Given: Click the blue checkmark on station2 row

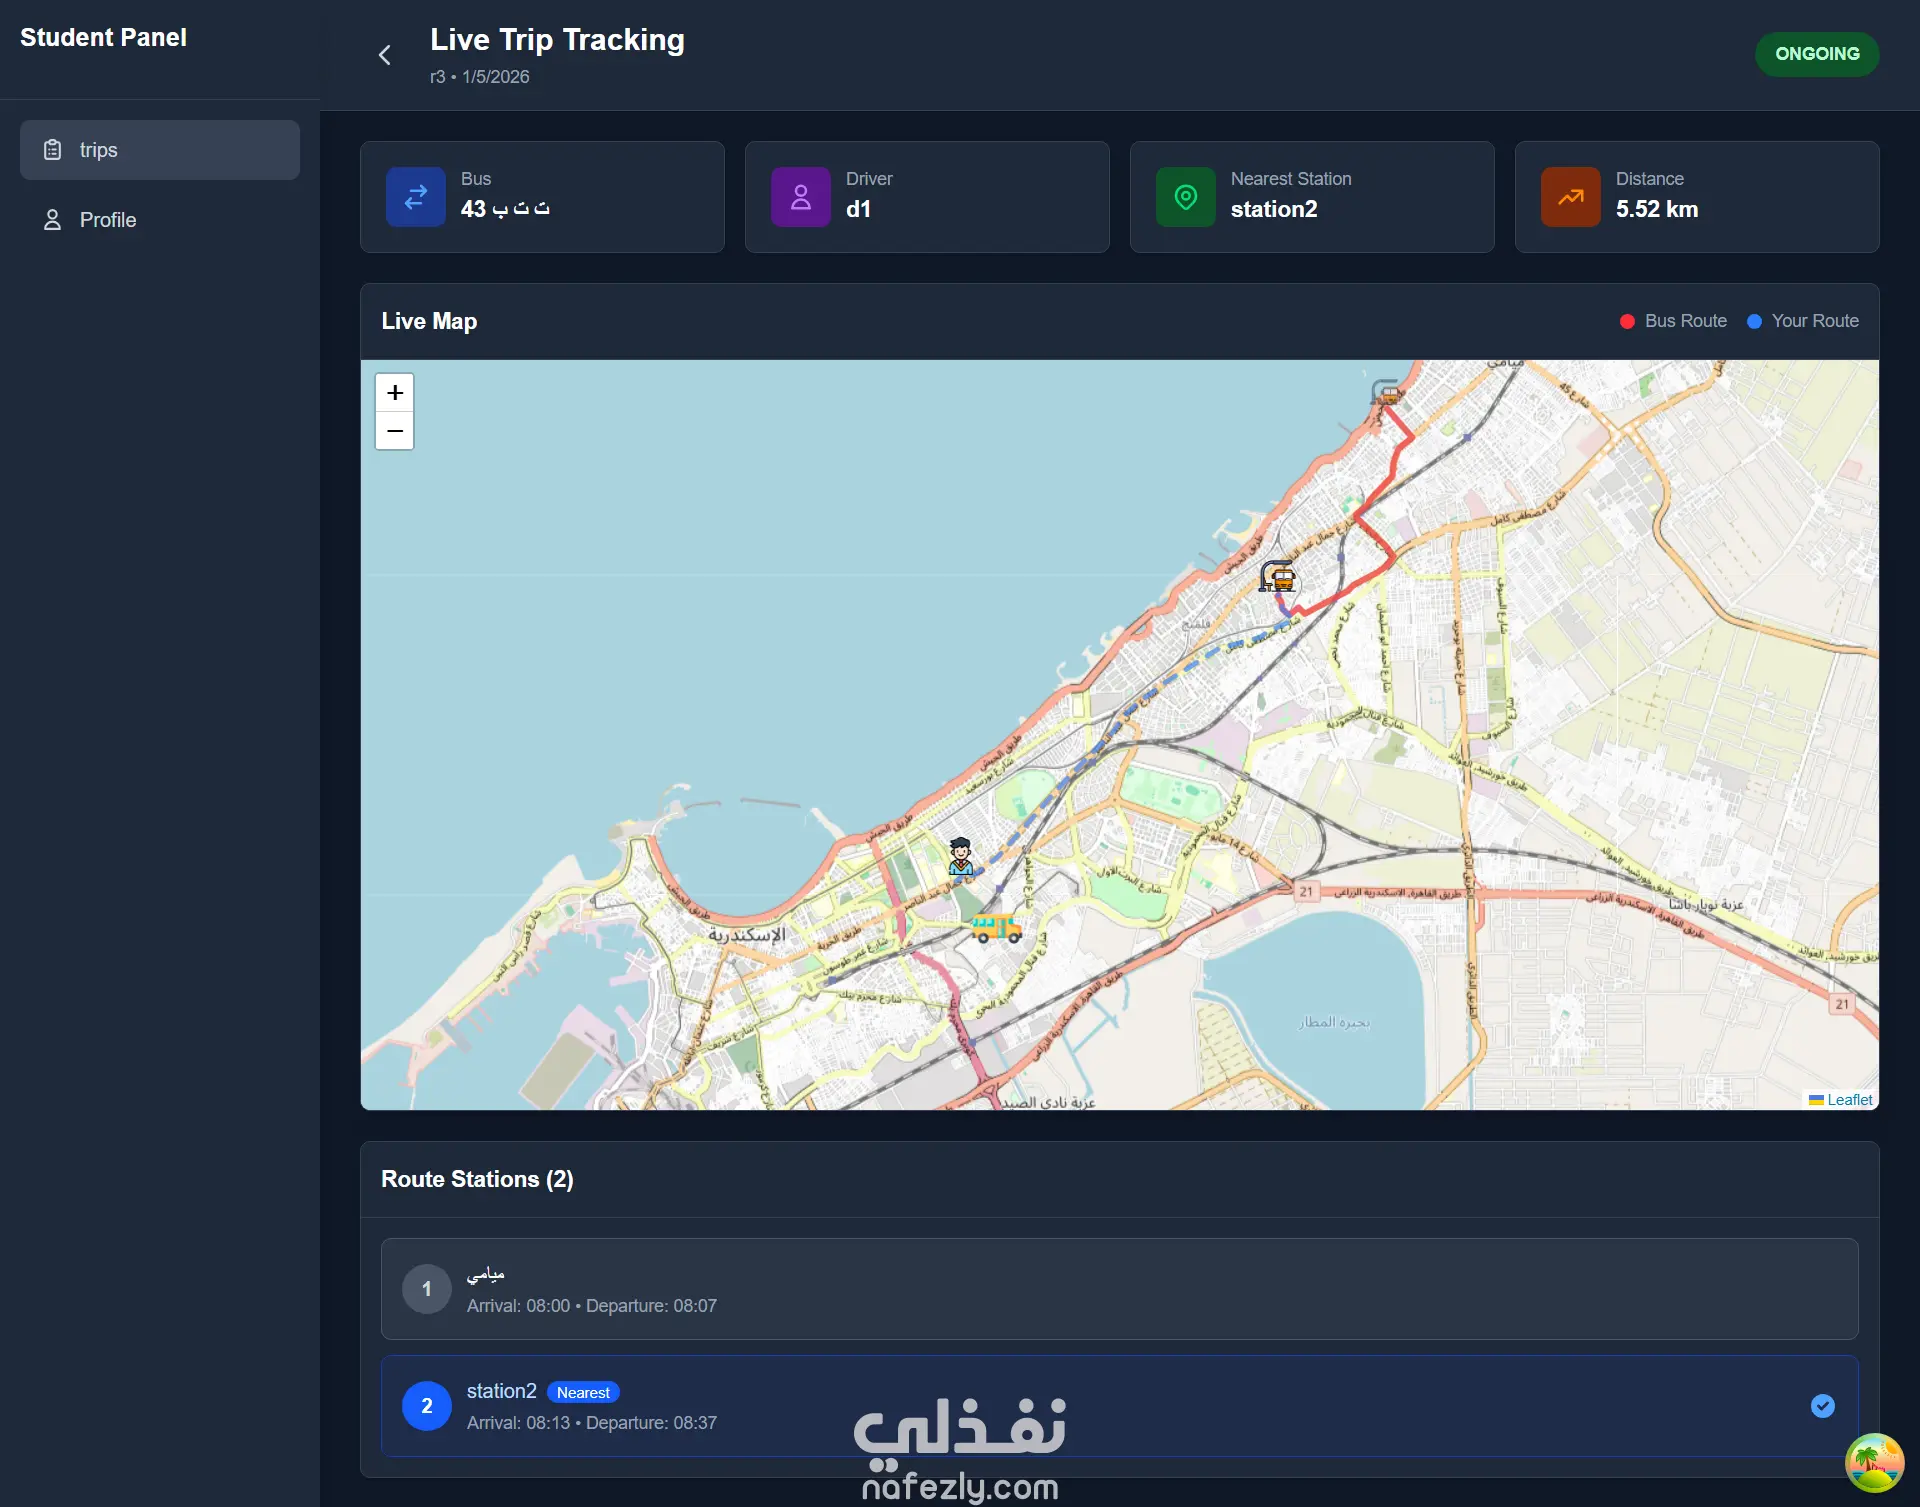Looking at the screenshot, I should click(1823, 1406).
